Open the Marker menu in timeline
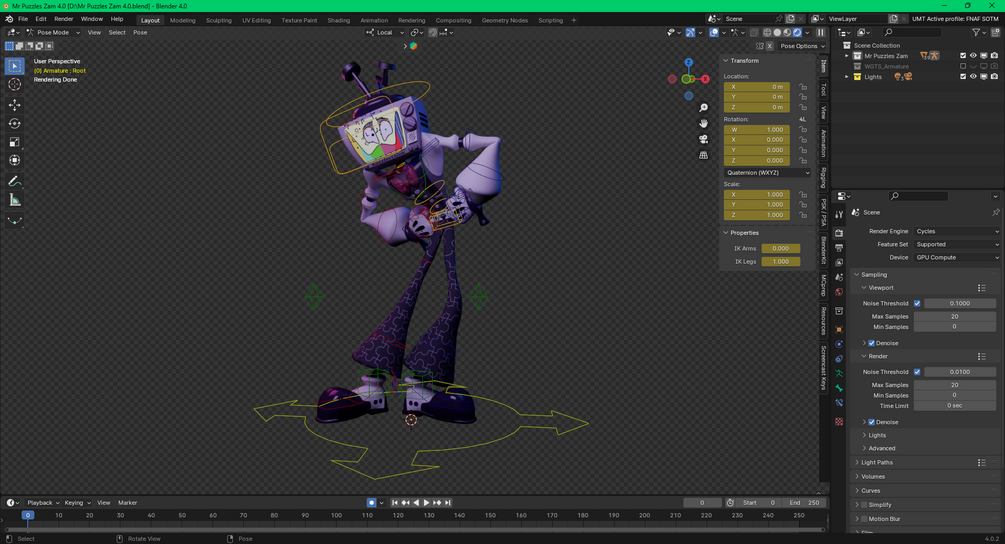1005x544 pixels. tap(128, 503)
